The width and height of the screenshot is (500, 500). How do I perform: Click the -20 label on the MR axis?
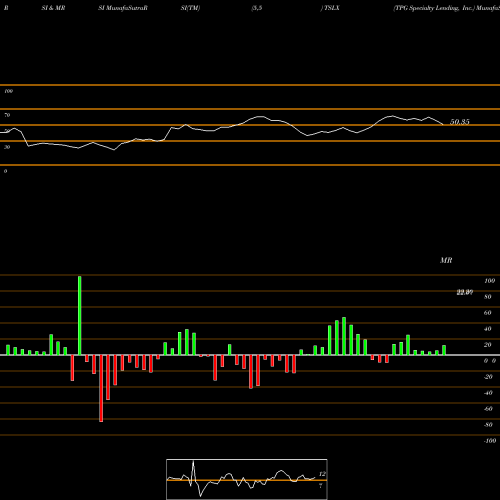click(488, 377)
